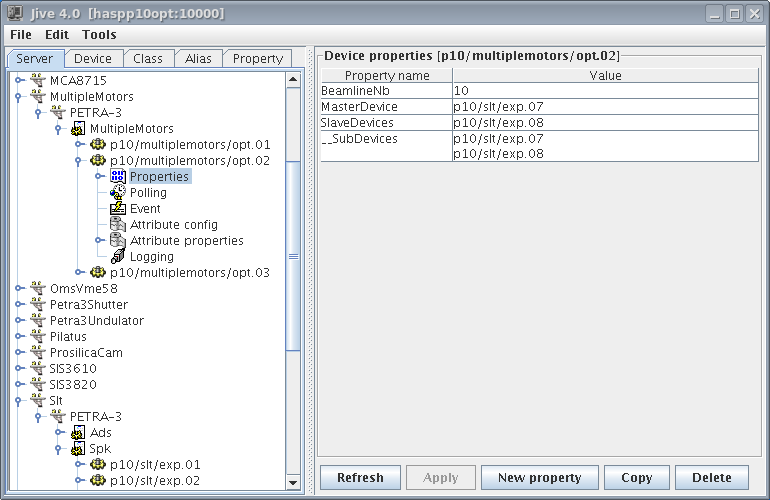Click the Property name column header

click(386, 75)
